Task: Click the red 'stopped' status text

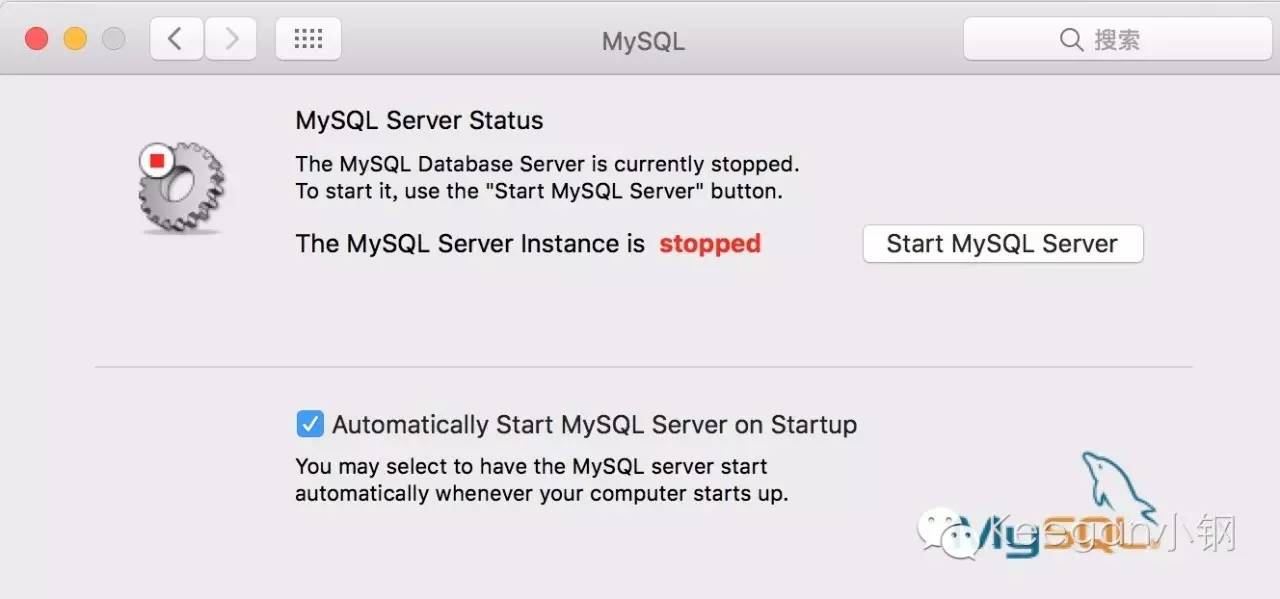Action: [710, 244]
